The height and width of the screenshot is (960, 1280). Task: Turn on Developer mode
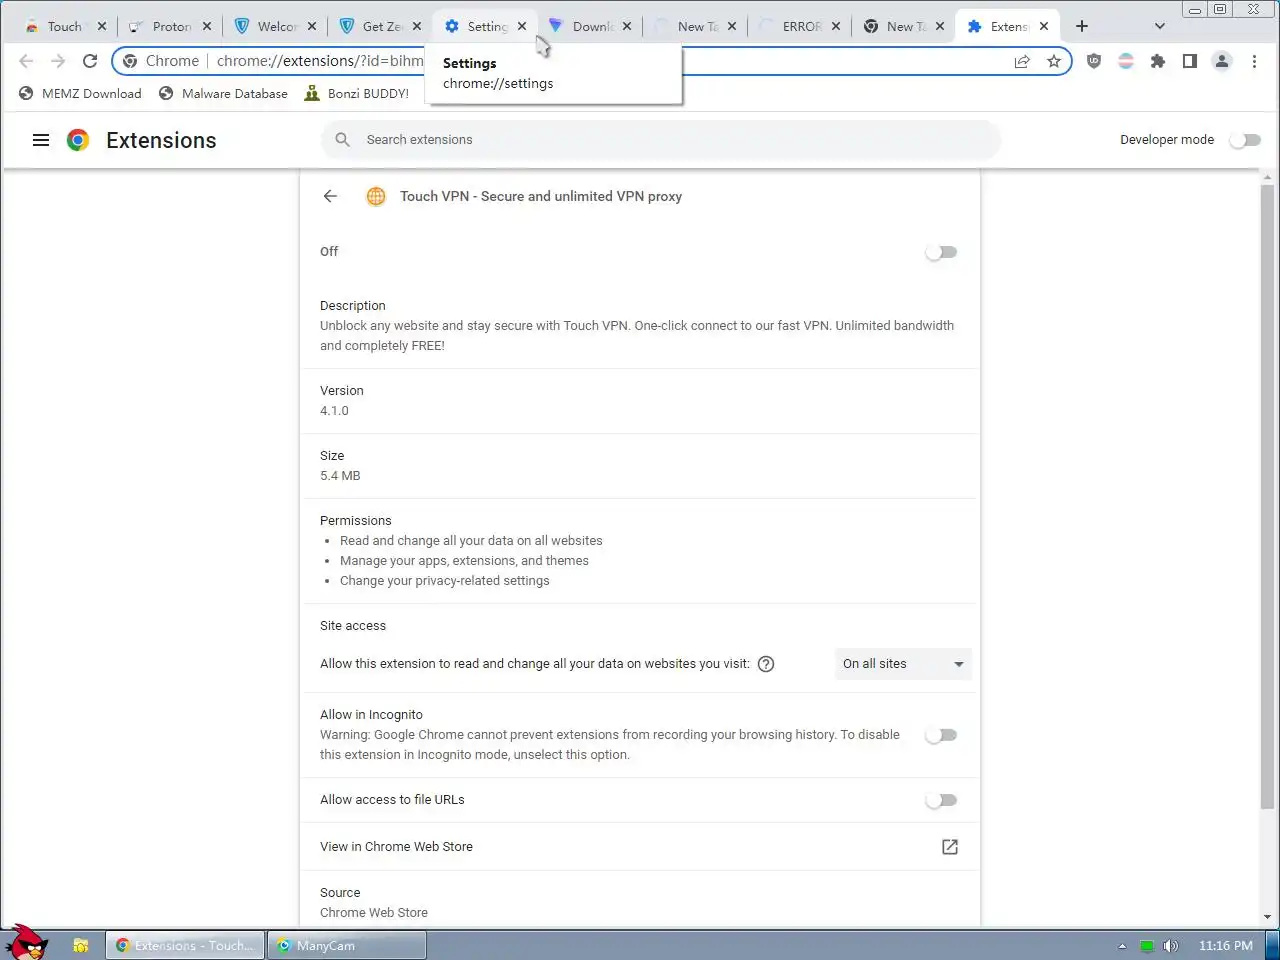[x=1245, y=140]
